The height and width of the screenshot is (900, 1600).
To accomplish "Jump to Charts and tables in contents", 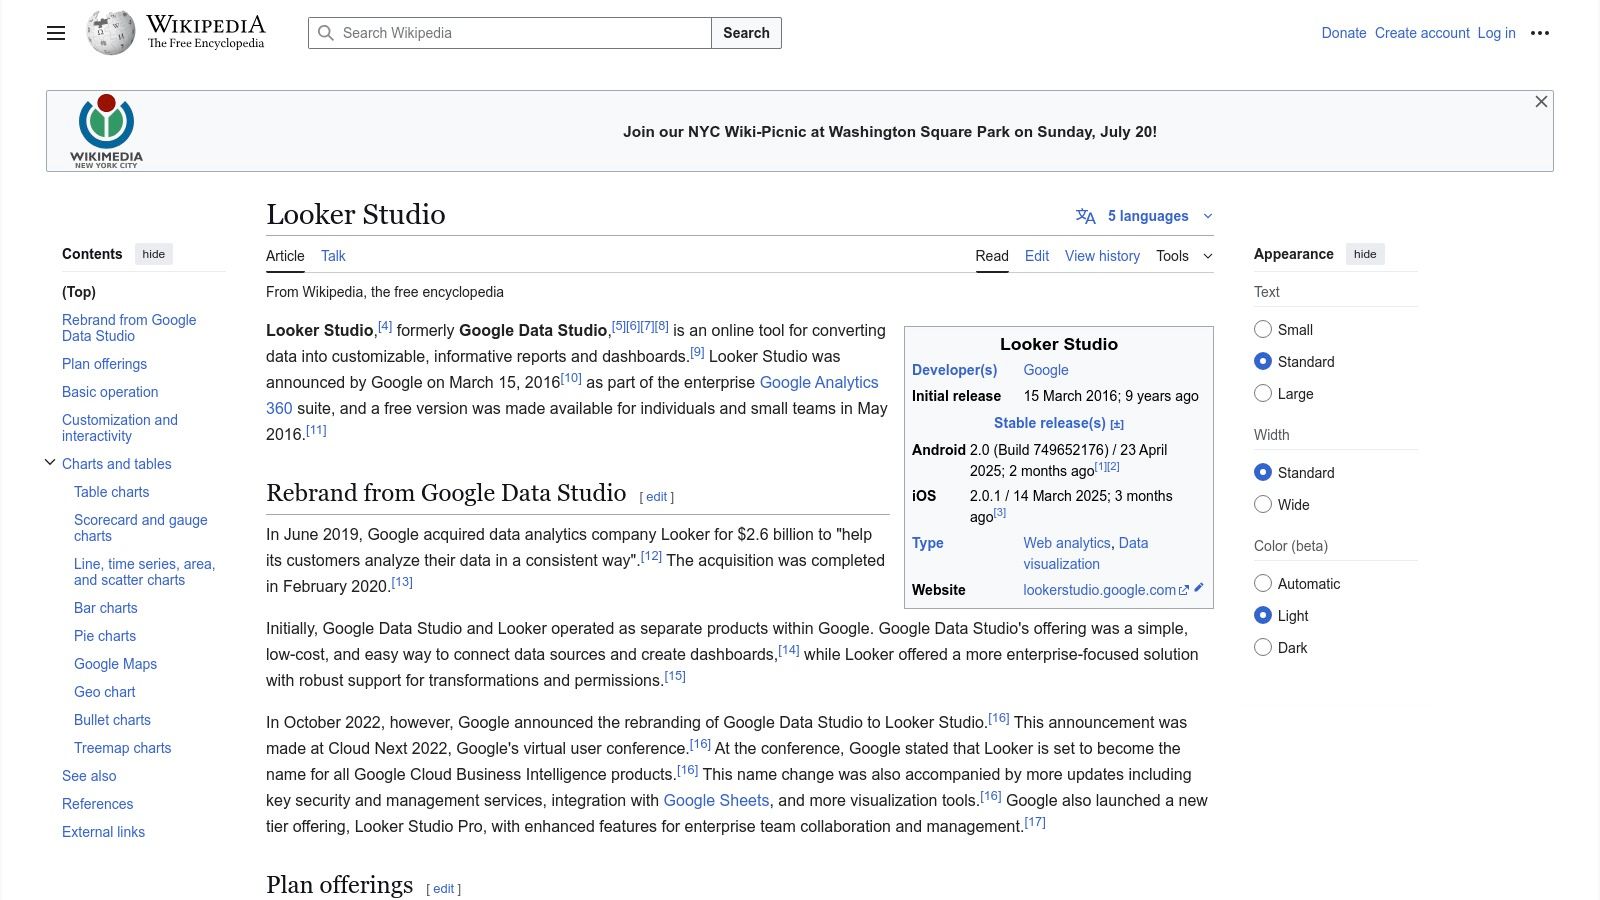I will 116,464.
